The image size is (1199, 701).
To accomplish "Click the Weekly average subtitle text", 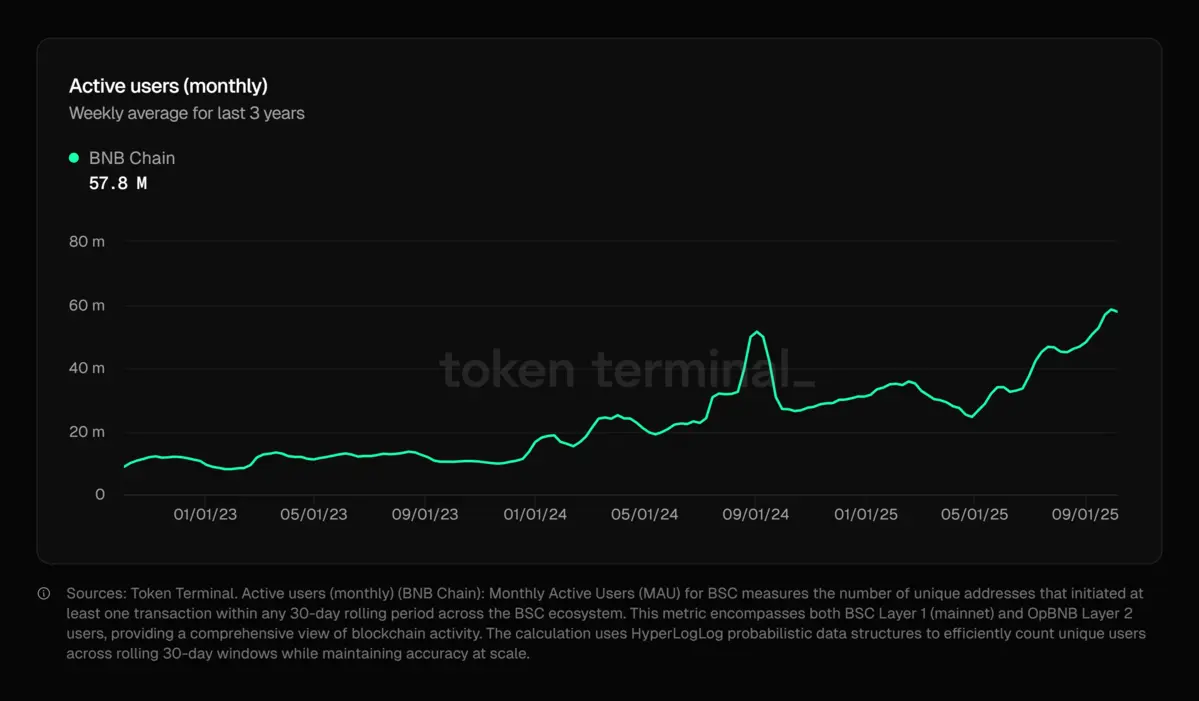I will [186, 114].
